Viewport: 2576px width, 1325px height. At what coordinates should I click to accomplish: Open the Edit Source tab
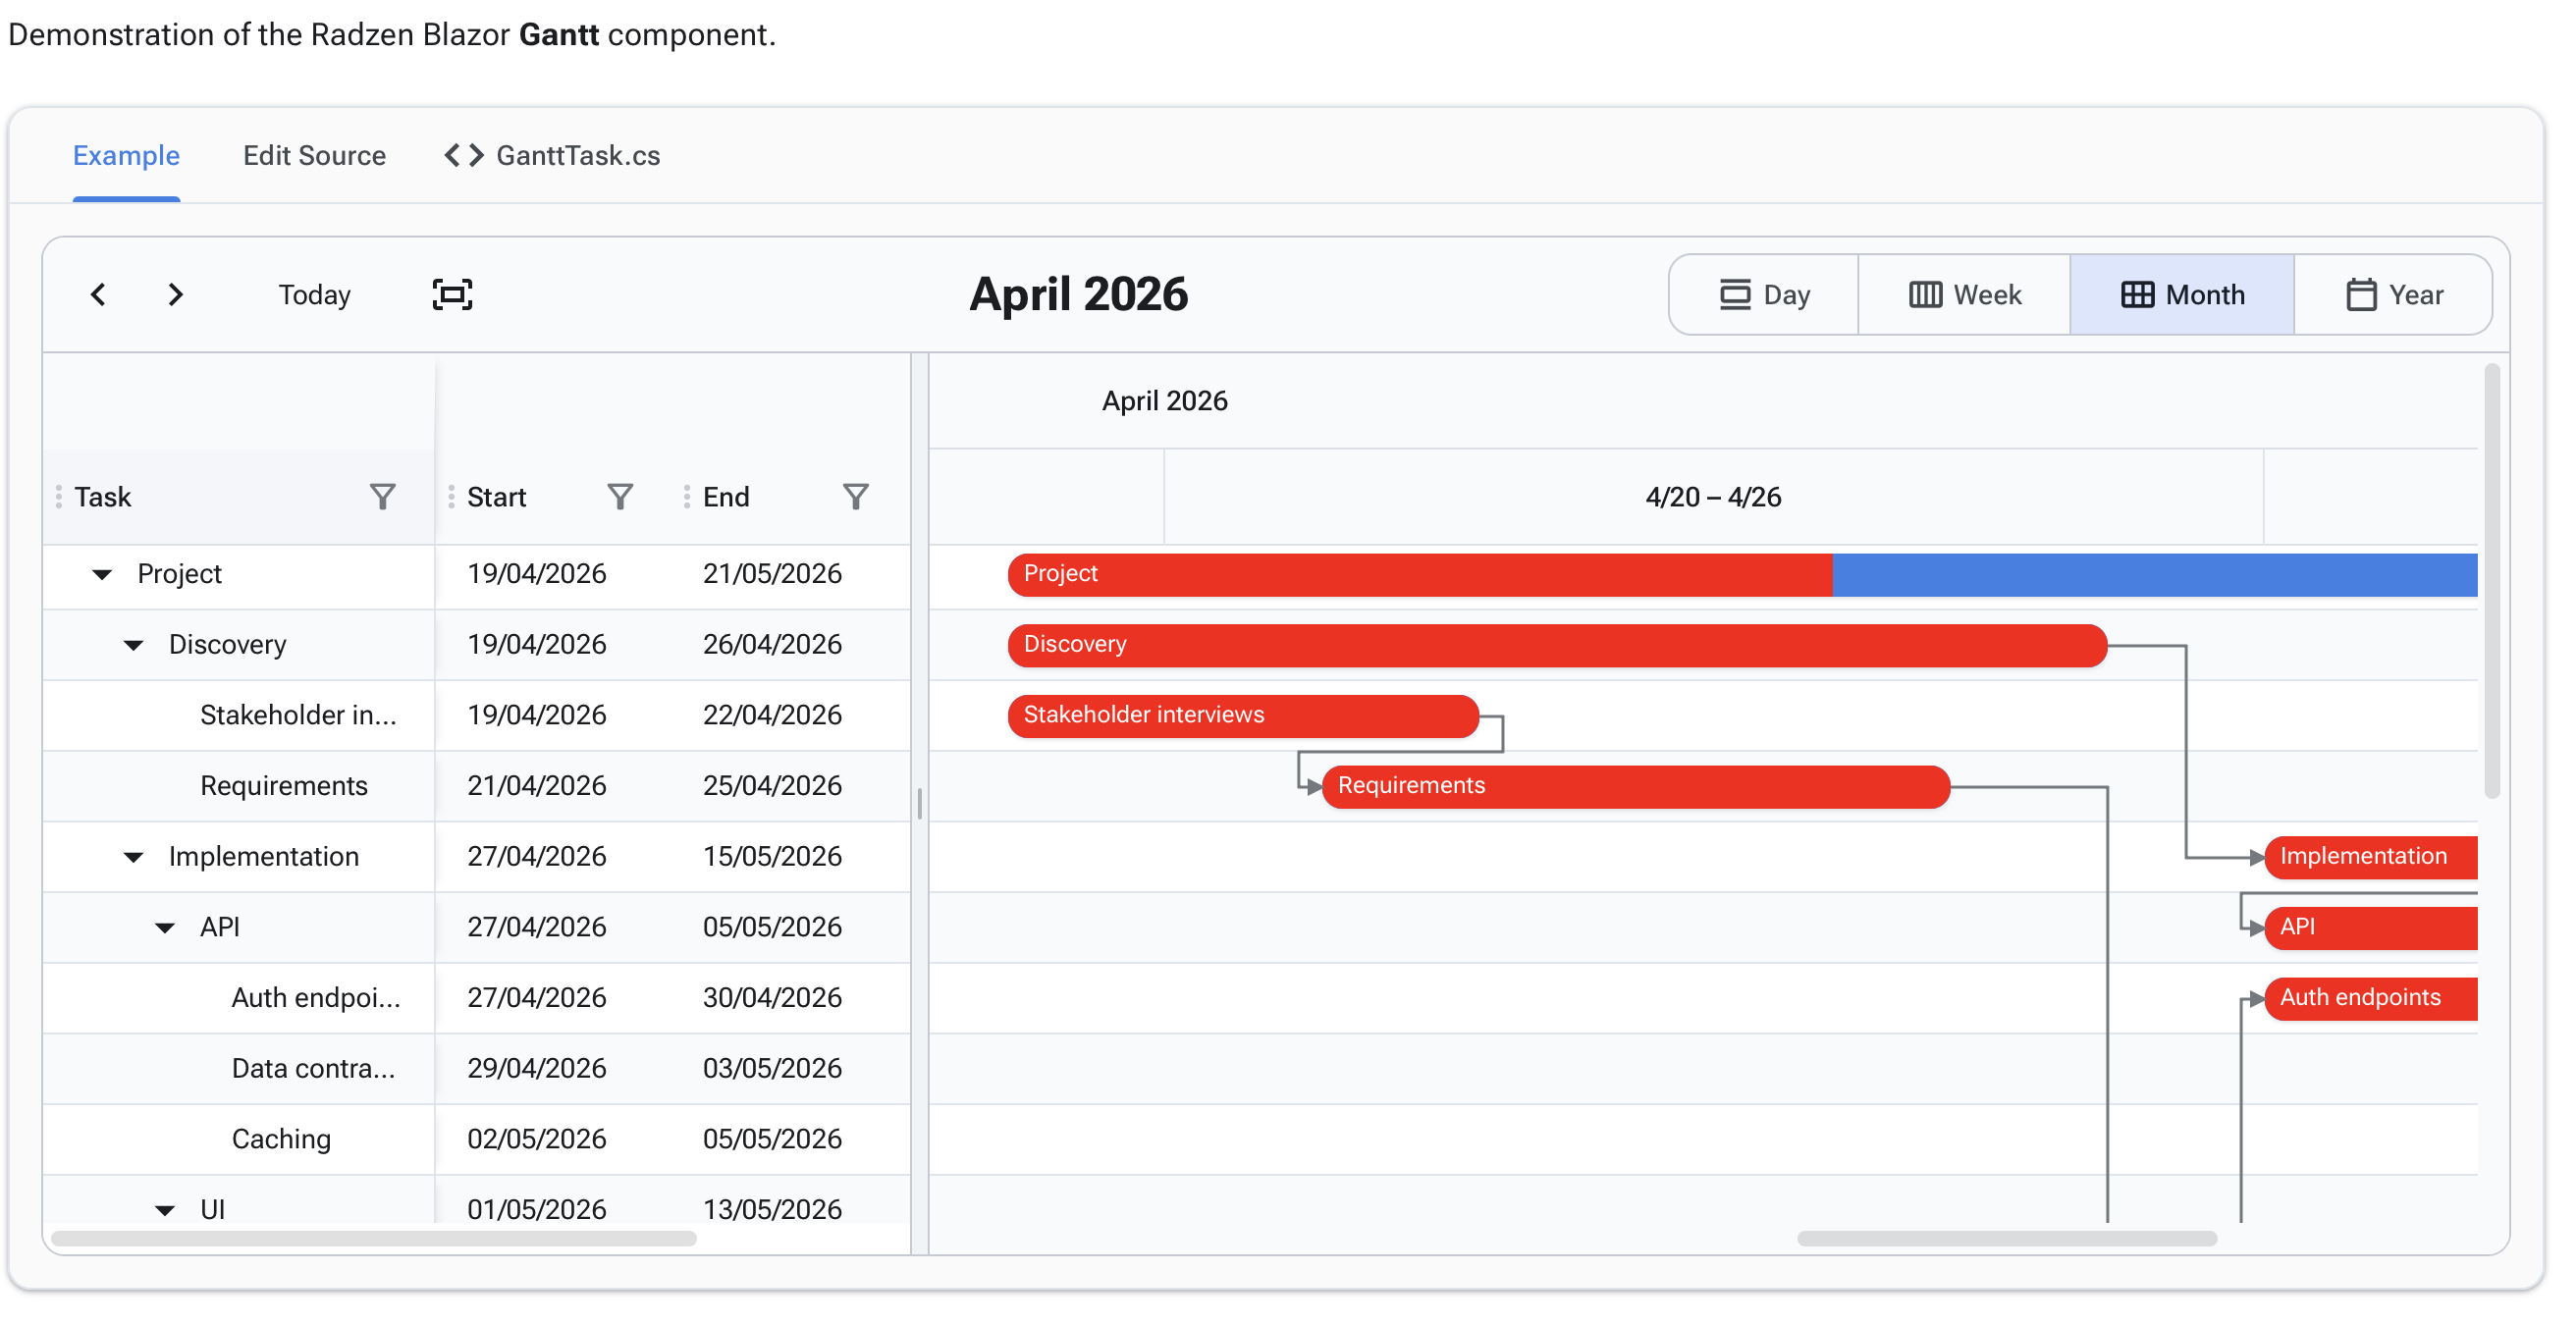point(314,156)
